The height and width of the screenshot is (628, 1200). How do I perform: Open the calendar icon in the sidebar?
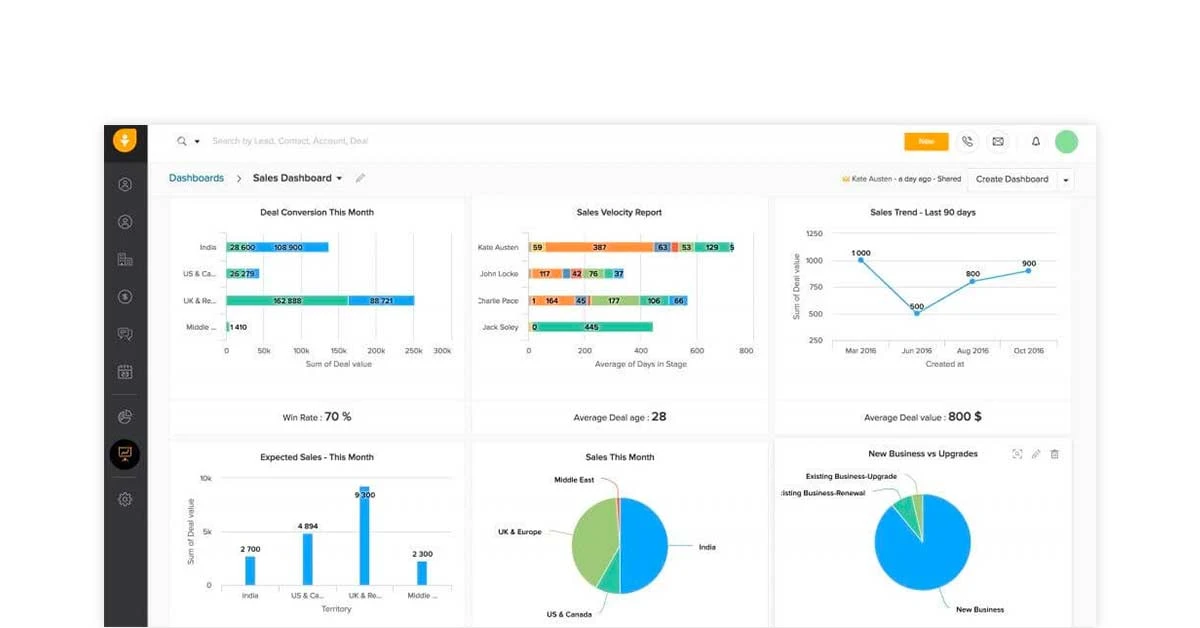[124, 371]
